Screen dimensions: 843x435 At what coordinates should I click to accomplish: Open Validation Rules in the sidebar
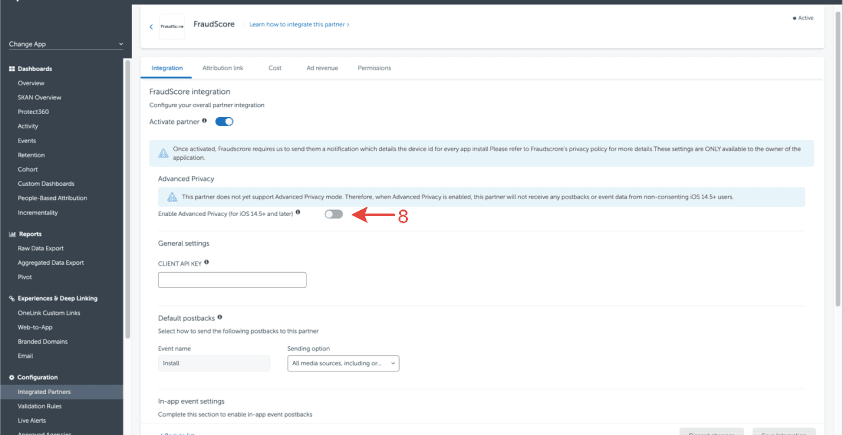click(x=39, y=407)
